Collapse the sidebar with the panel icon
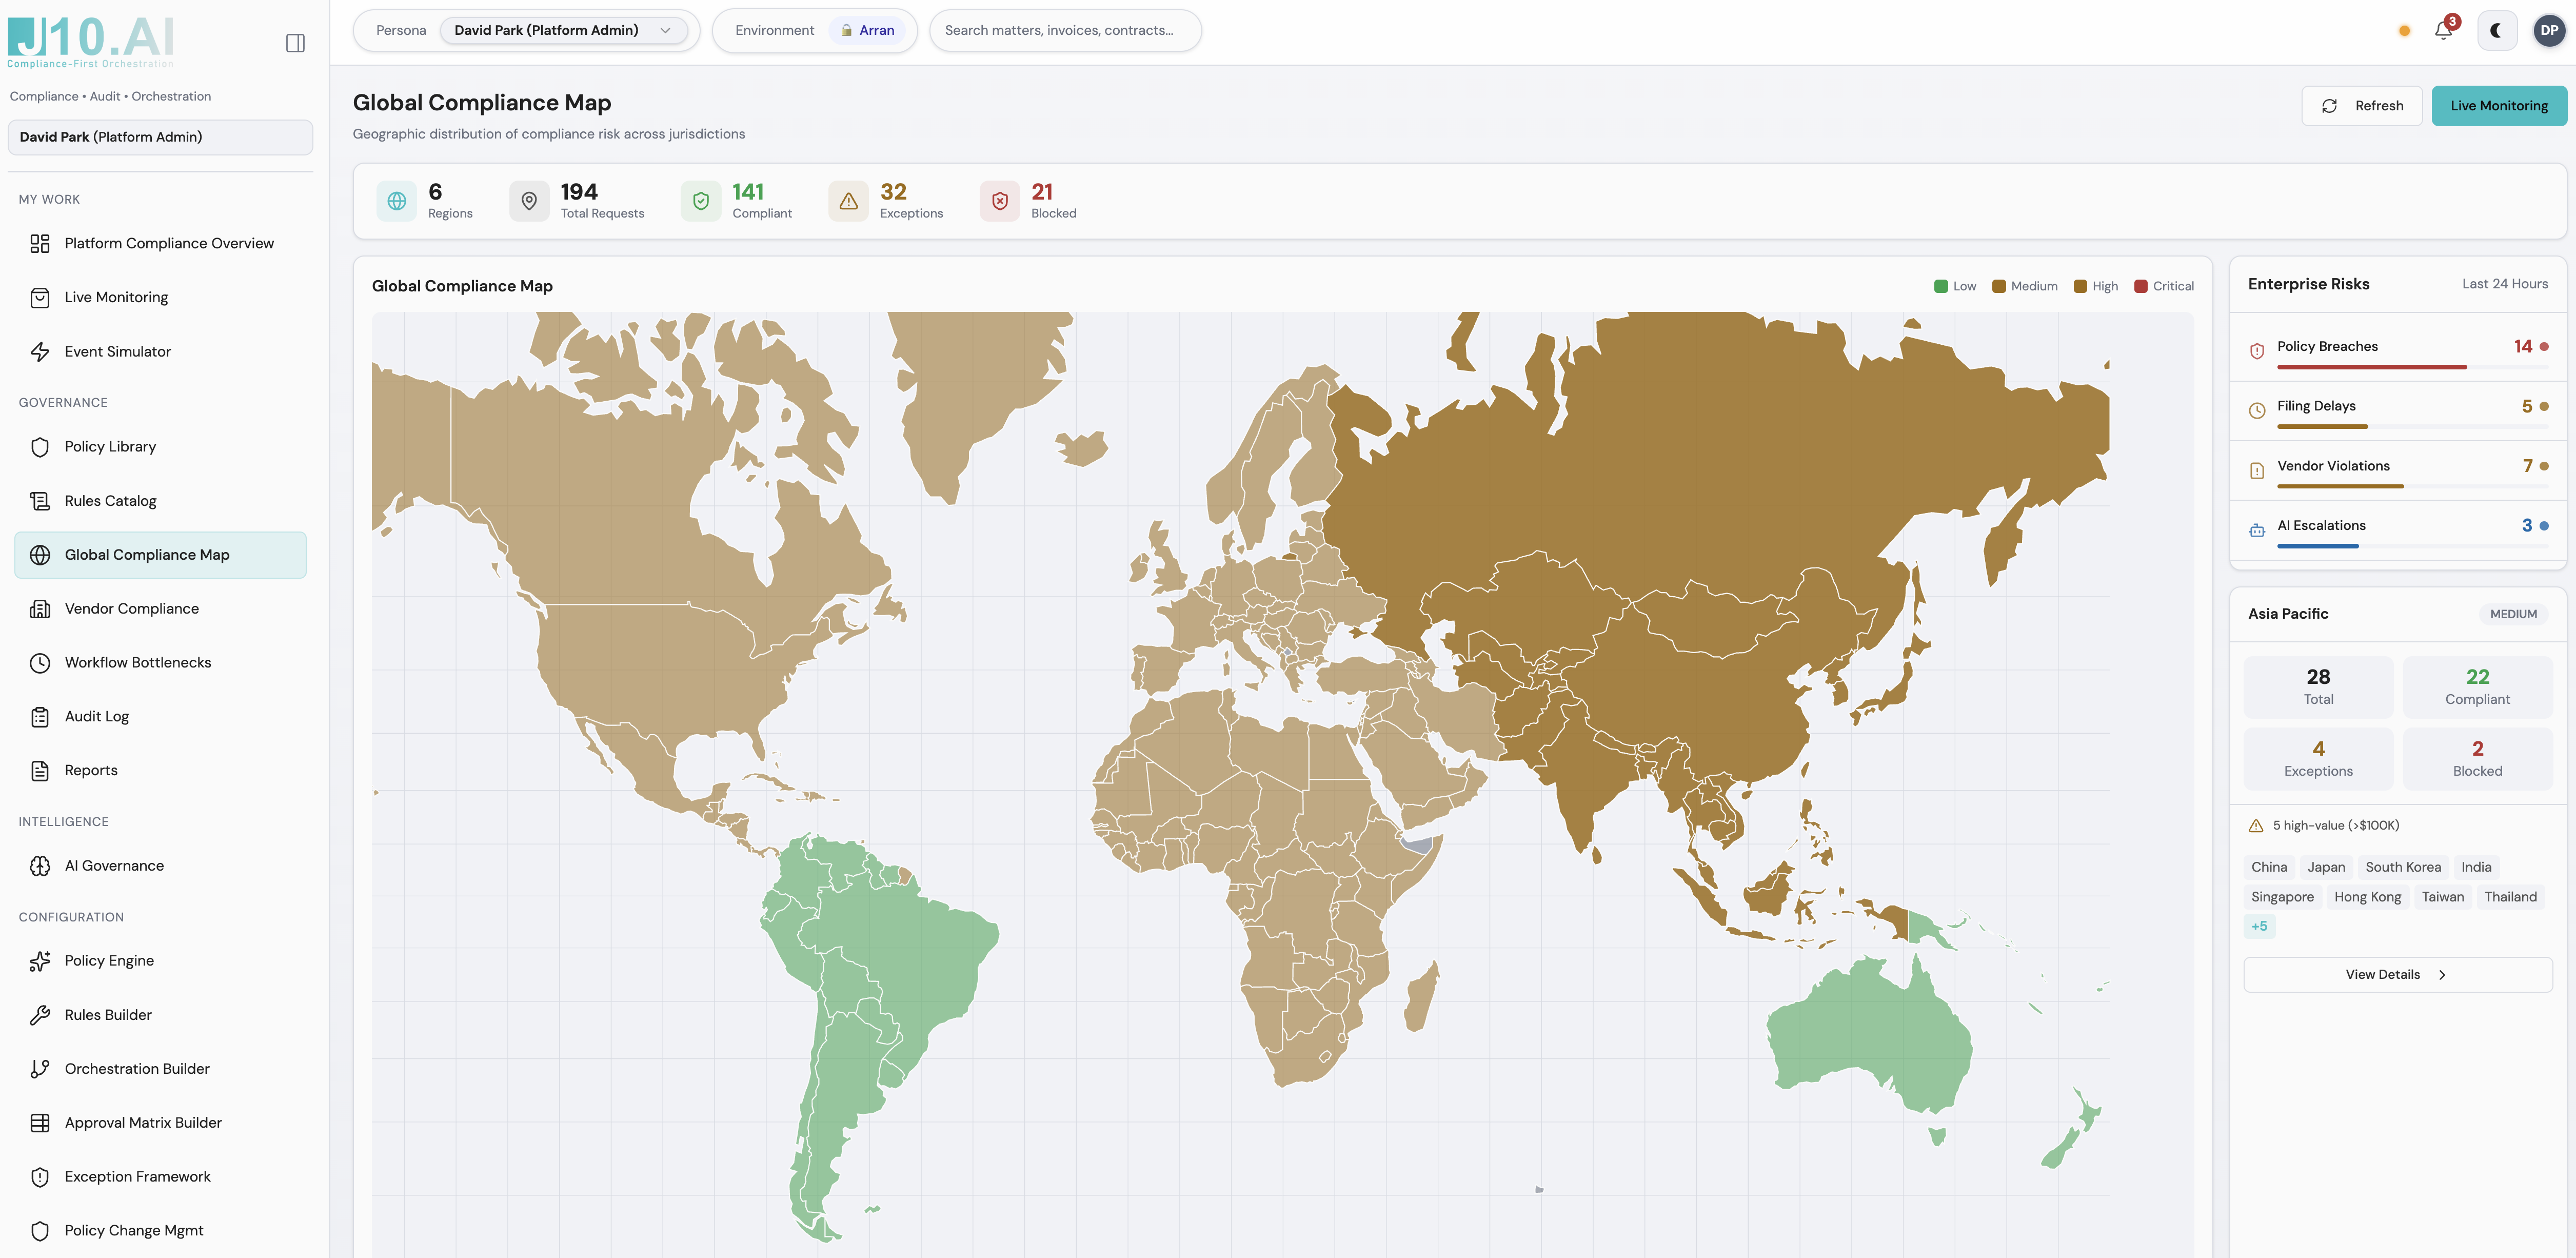Screen dimensions: 2576x1258 [295, 43]
